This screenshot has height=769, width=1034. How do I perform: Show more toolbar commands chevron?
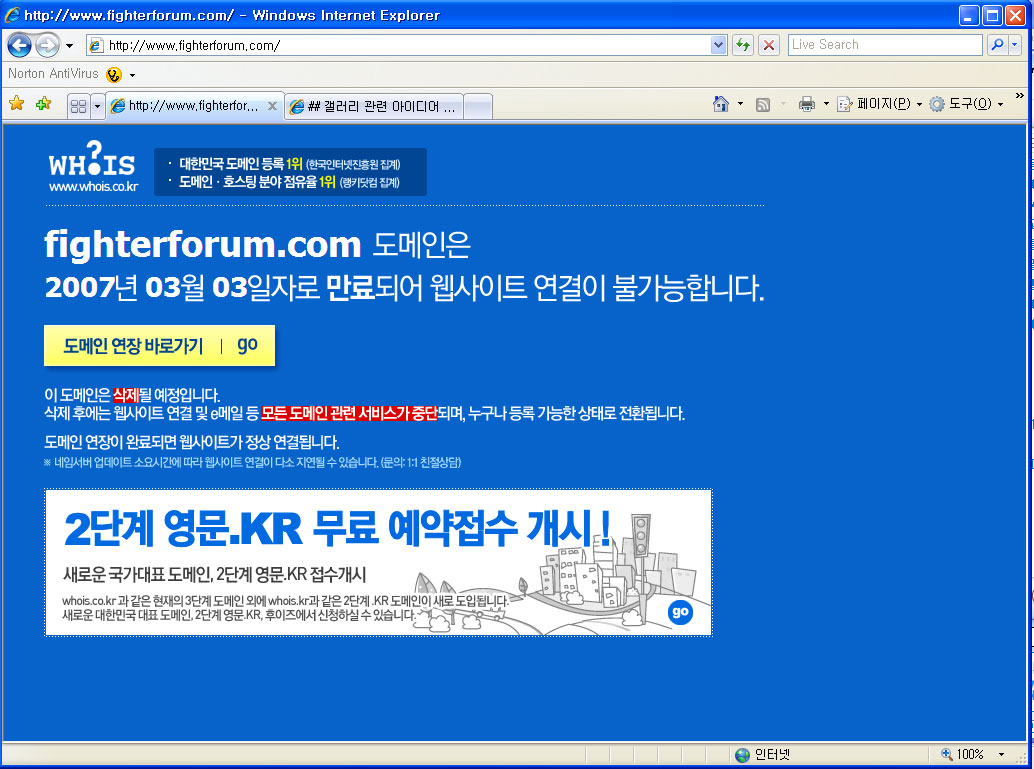[1019, 96]
